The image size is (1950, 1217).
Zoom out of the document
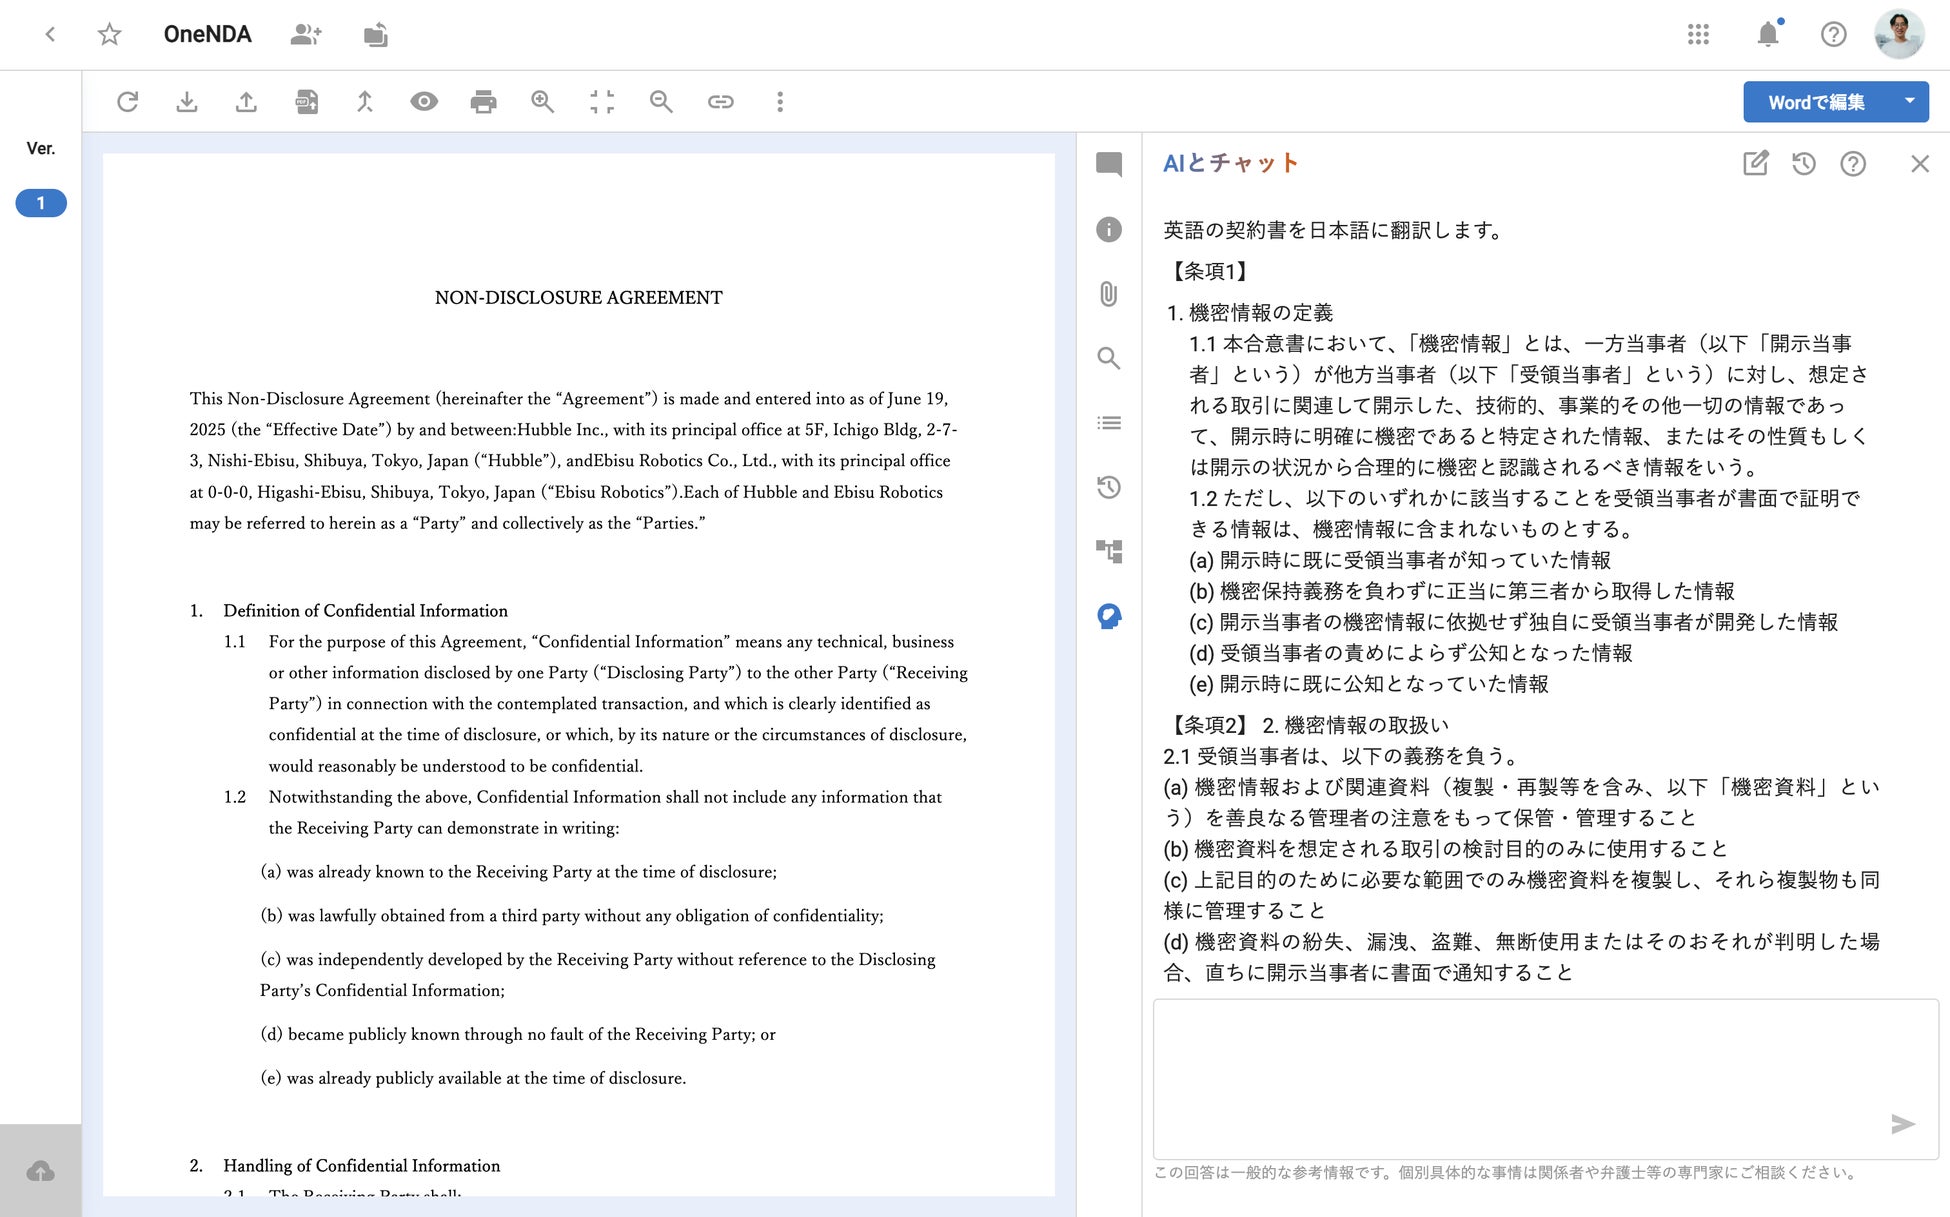pos(661,102)
